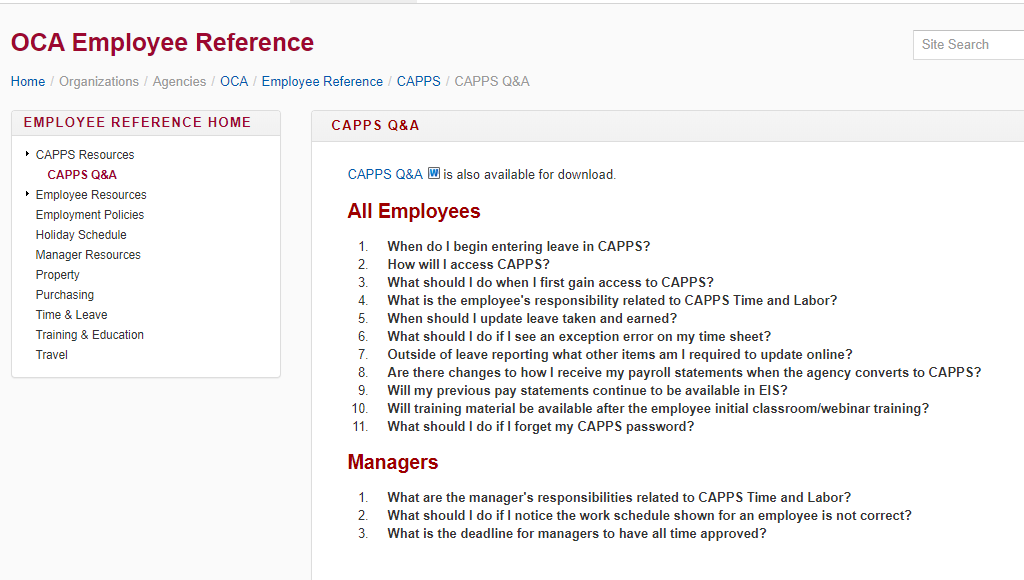Open deadline for managers time approved question
Viewport: 1024px width, 580px height.
[x=577, y=533]
